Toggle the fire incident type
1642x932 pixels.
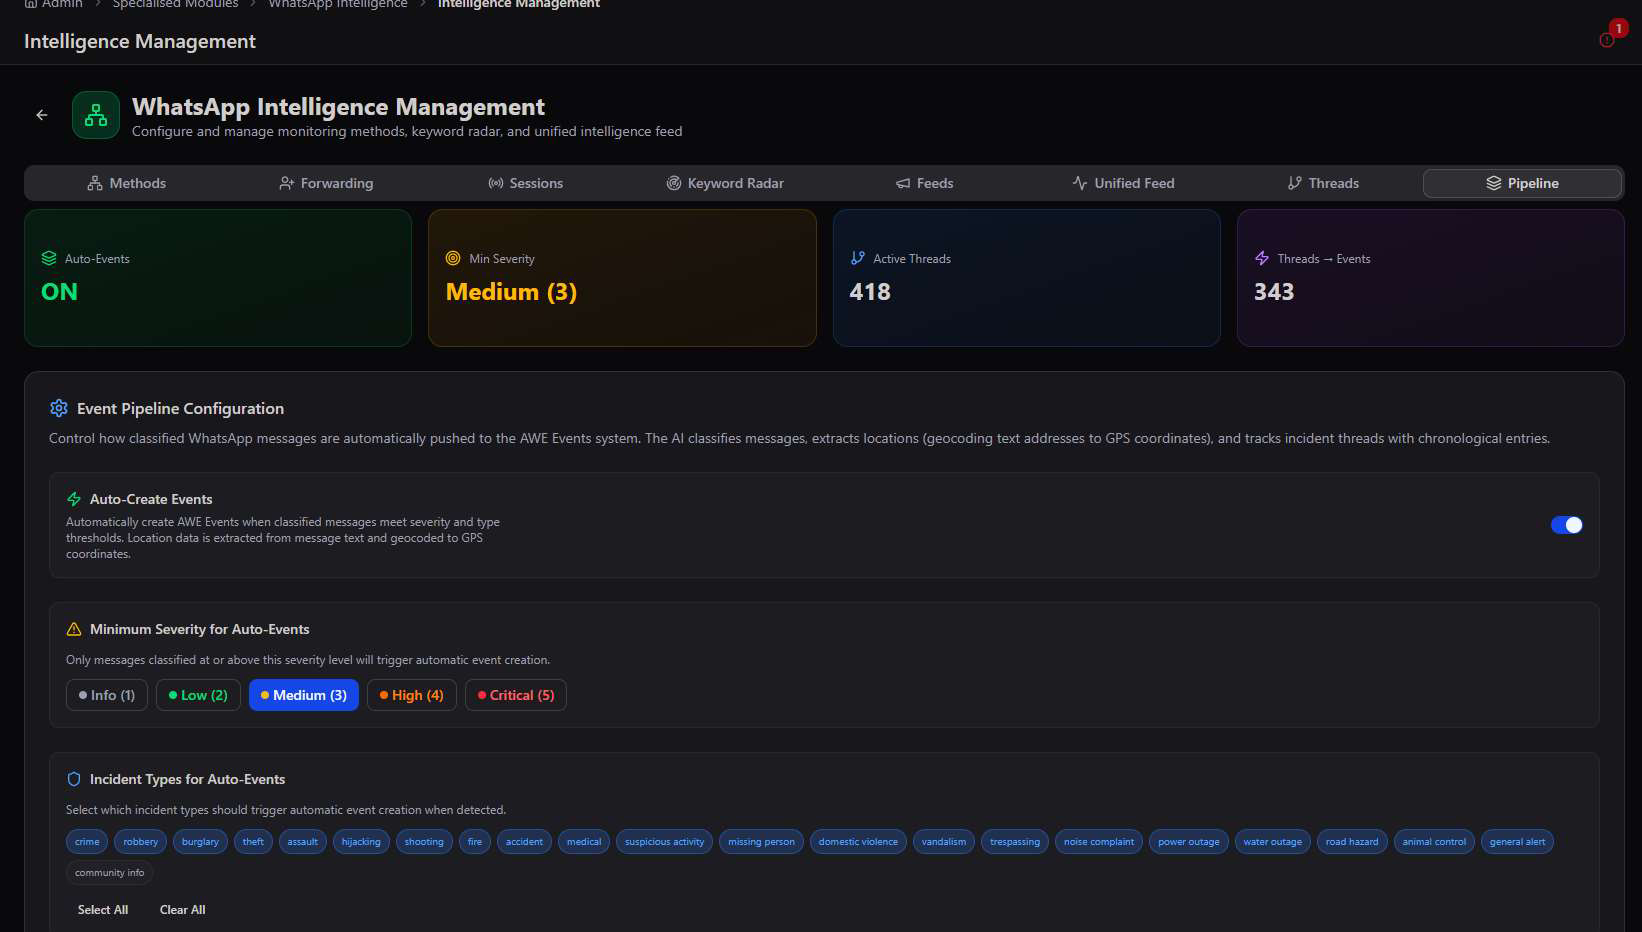click(x=475, y=842)
